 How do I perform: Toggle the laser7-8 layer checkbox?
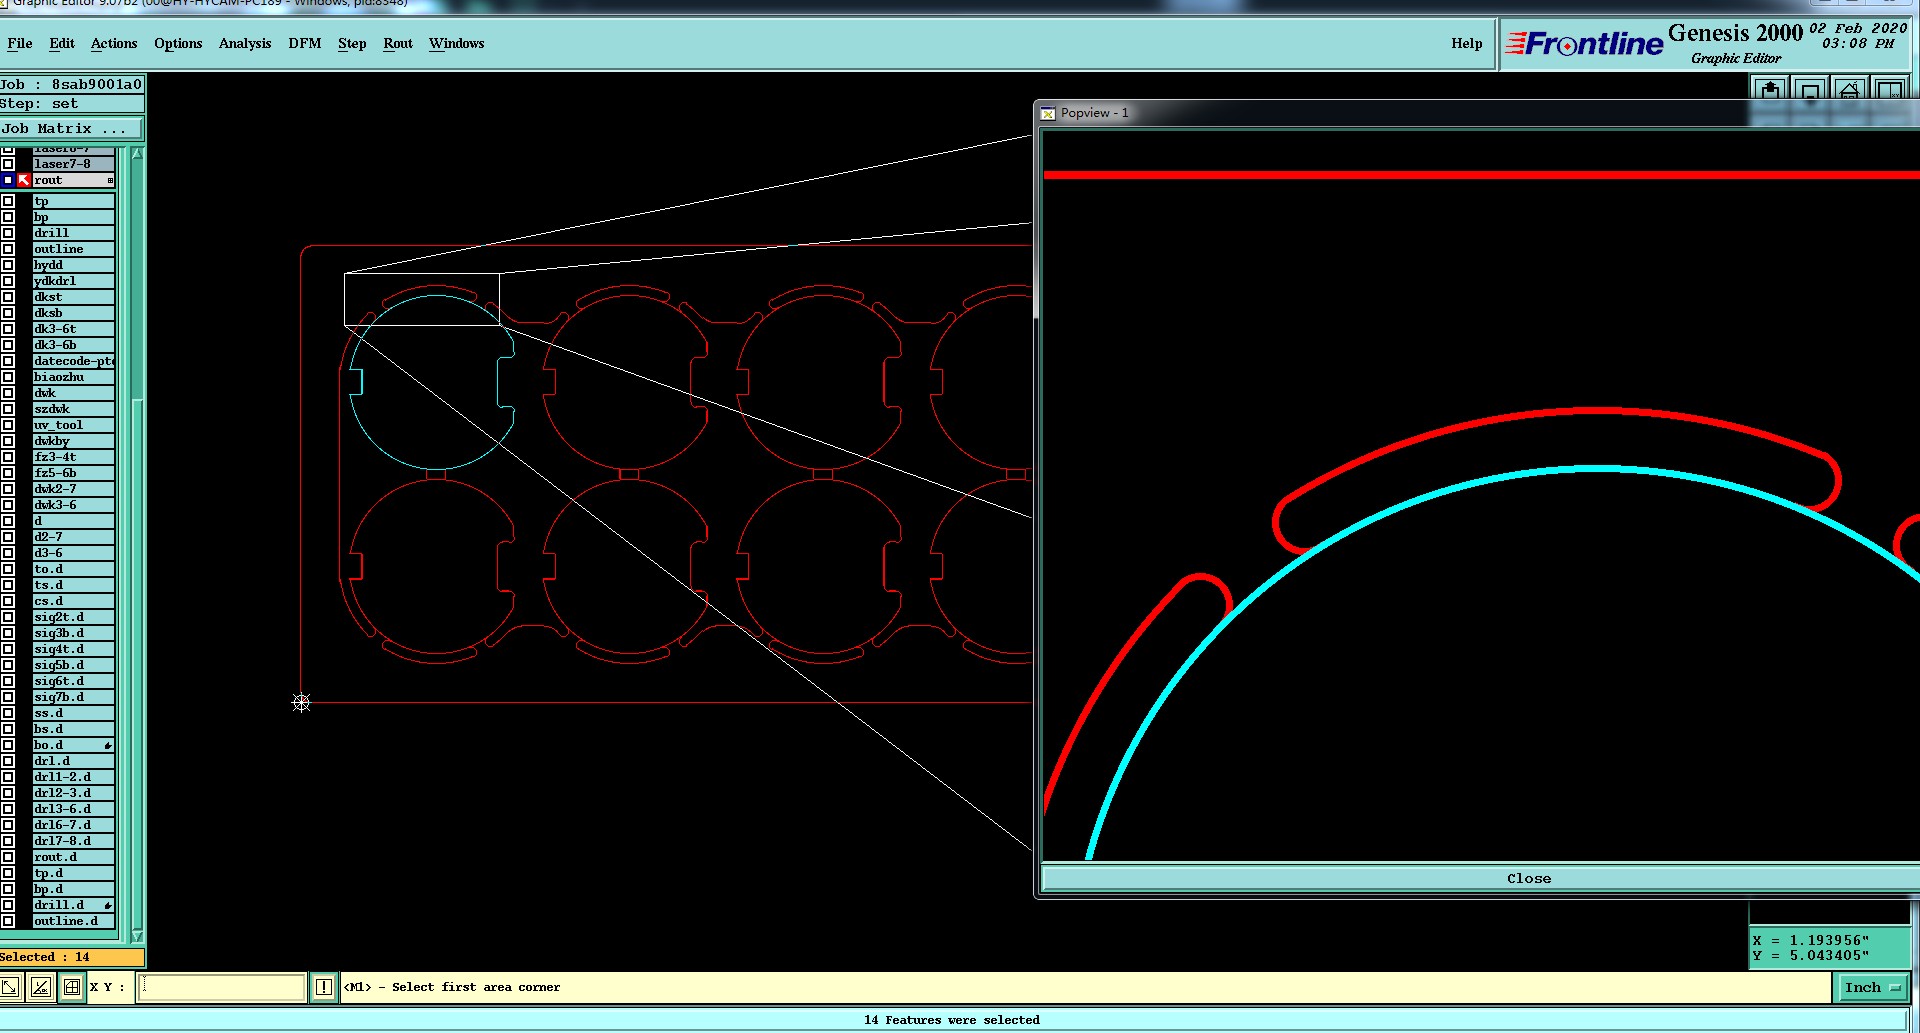point(8,164)
